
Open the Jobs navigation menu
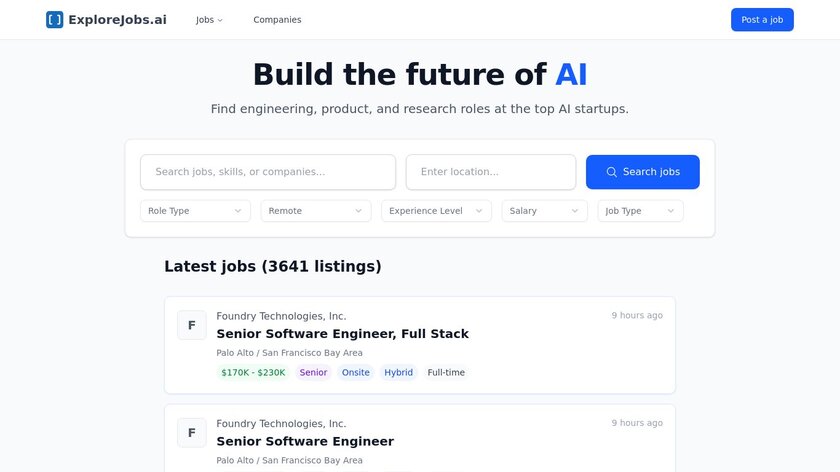209,20
